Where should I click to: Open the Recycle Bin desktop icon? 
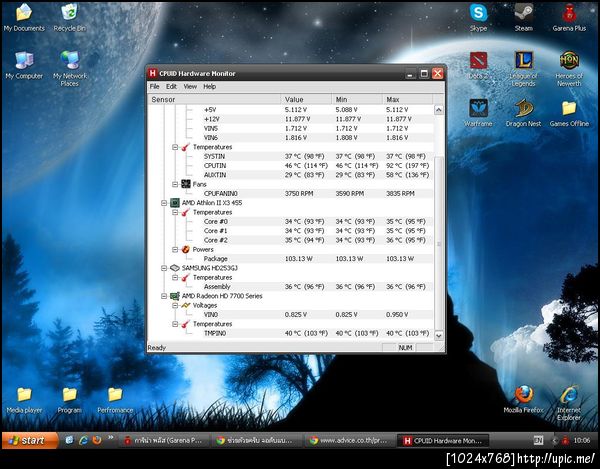point(69,18)
